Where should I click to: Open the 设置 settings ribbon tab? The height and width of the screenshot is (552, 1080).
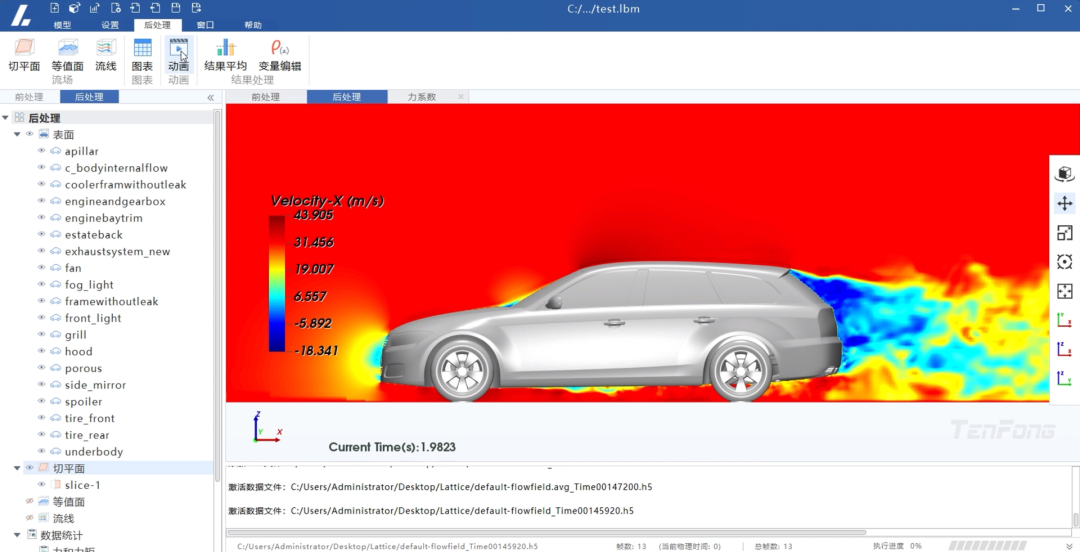[x=110, y=25]
